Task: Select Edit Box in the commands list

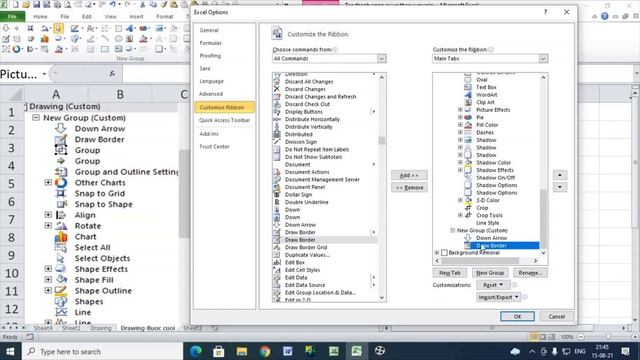Action: click(294, 262)
